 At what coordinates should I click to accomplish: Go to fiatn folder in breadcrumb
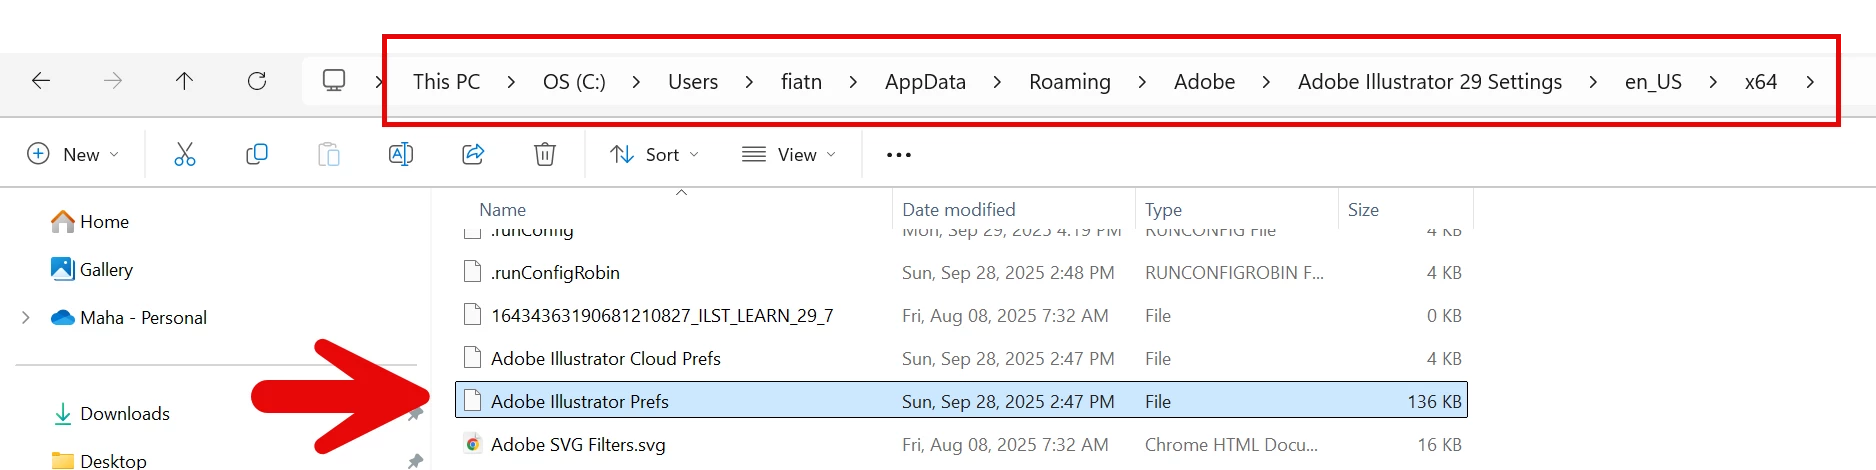[801, 82]
